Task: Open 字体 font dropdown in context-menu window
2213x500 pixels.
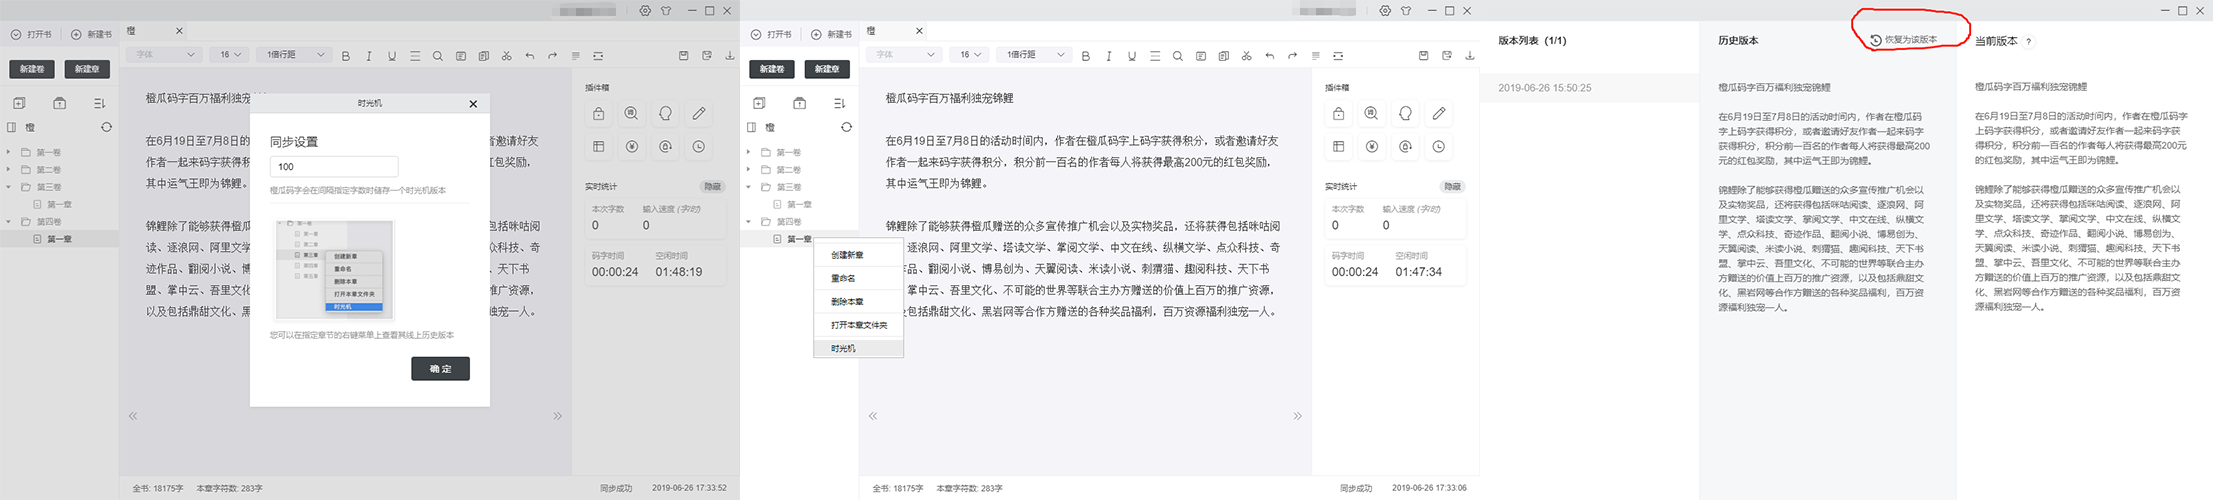Action: tap(904, 55)
